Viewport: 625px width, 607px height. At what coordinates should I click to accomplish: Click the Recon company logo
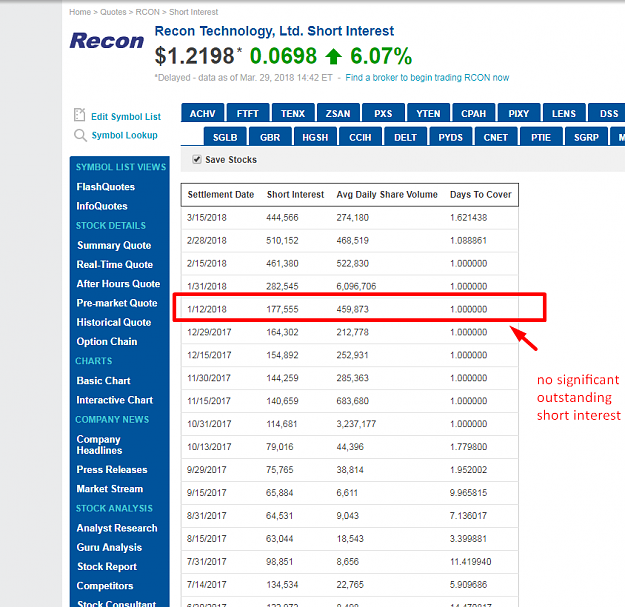(107, 41)
